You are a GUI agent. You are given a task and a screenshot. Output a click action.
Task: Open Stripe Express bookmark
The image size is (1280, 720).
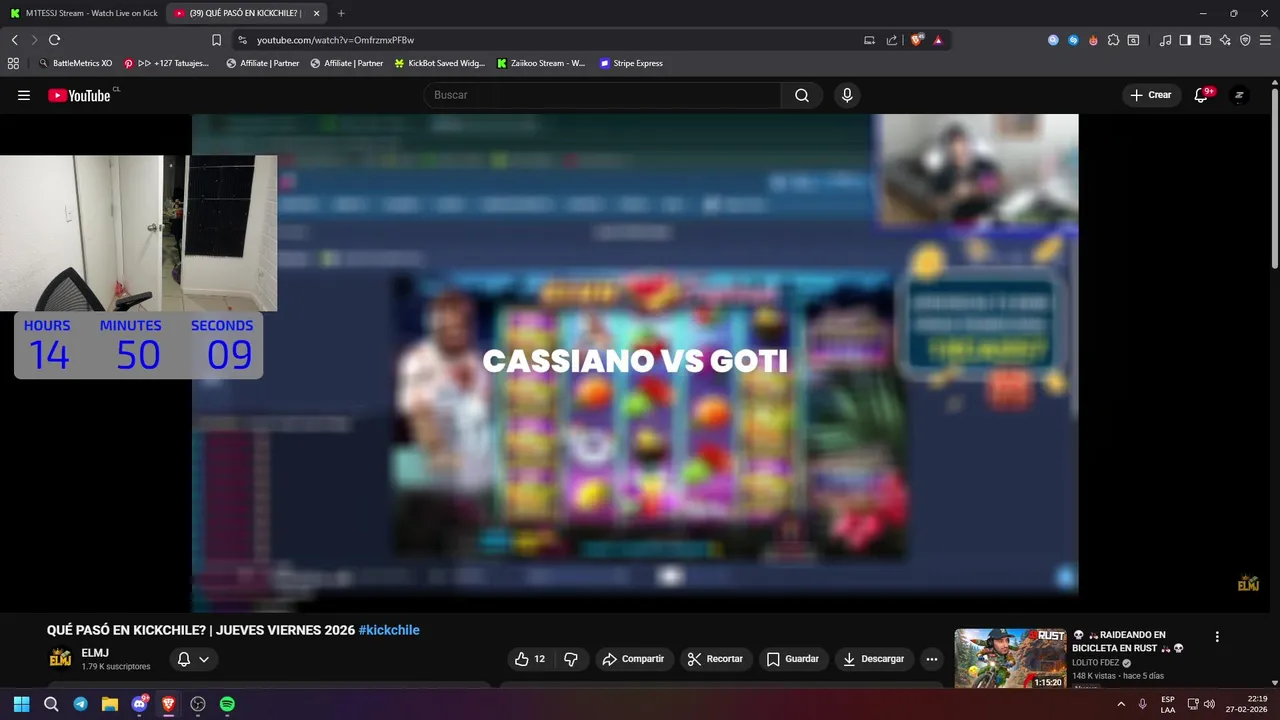tap(631, 63)
